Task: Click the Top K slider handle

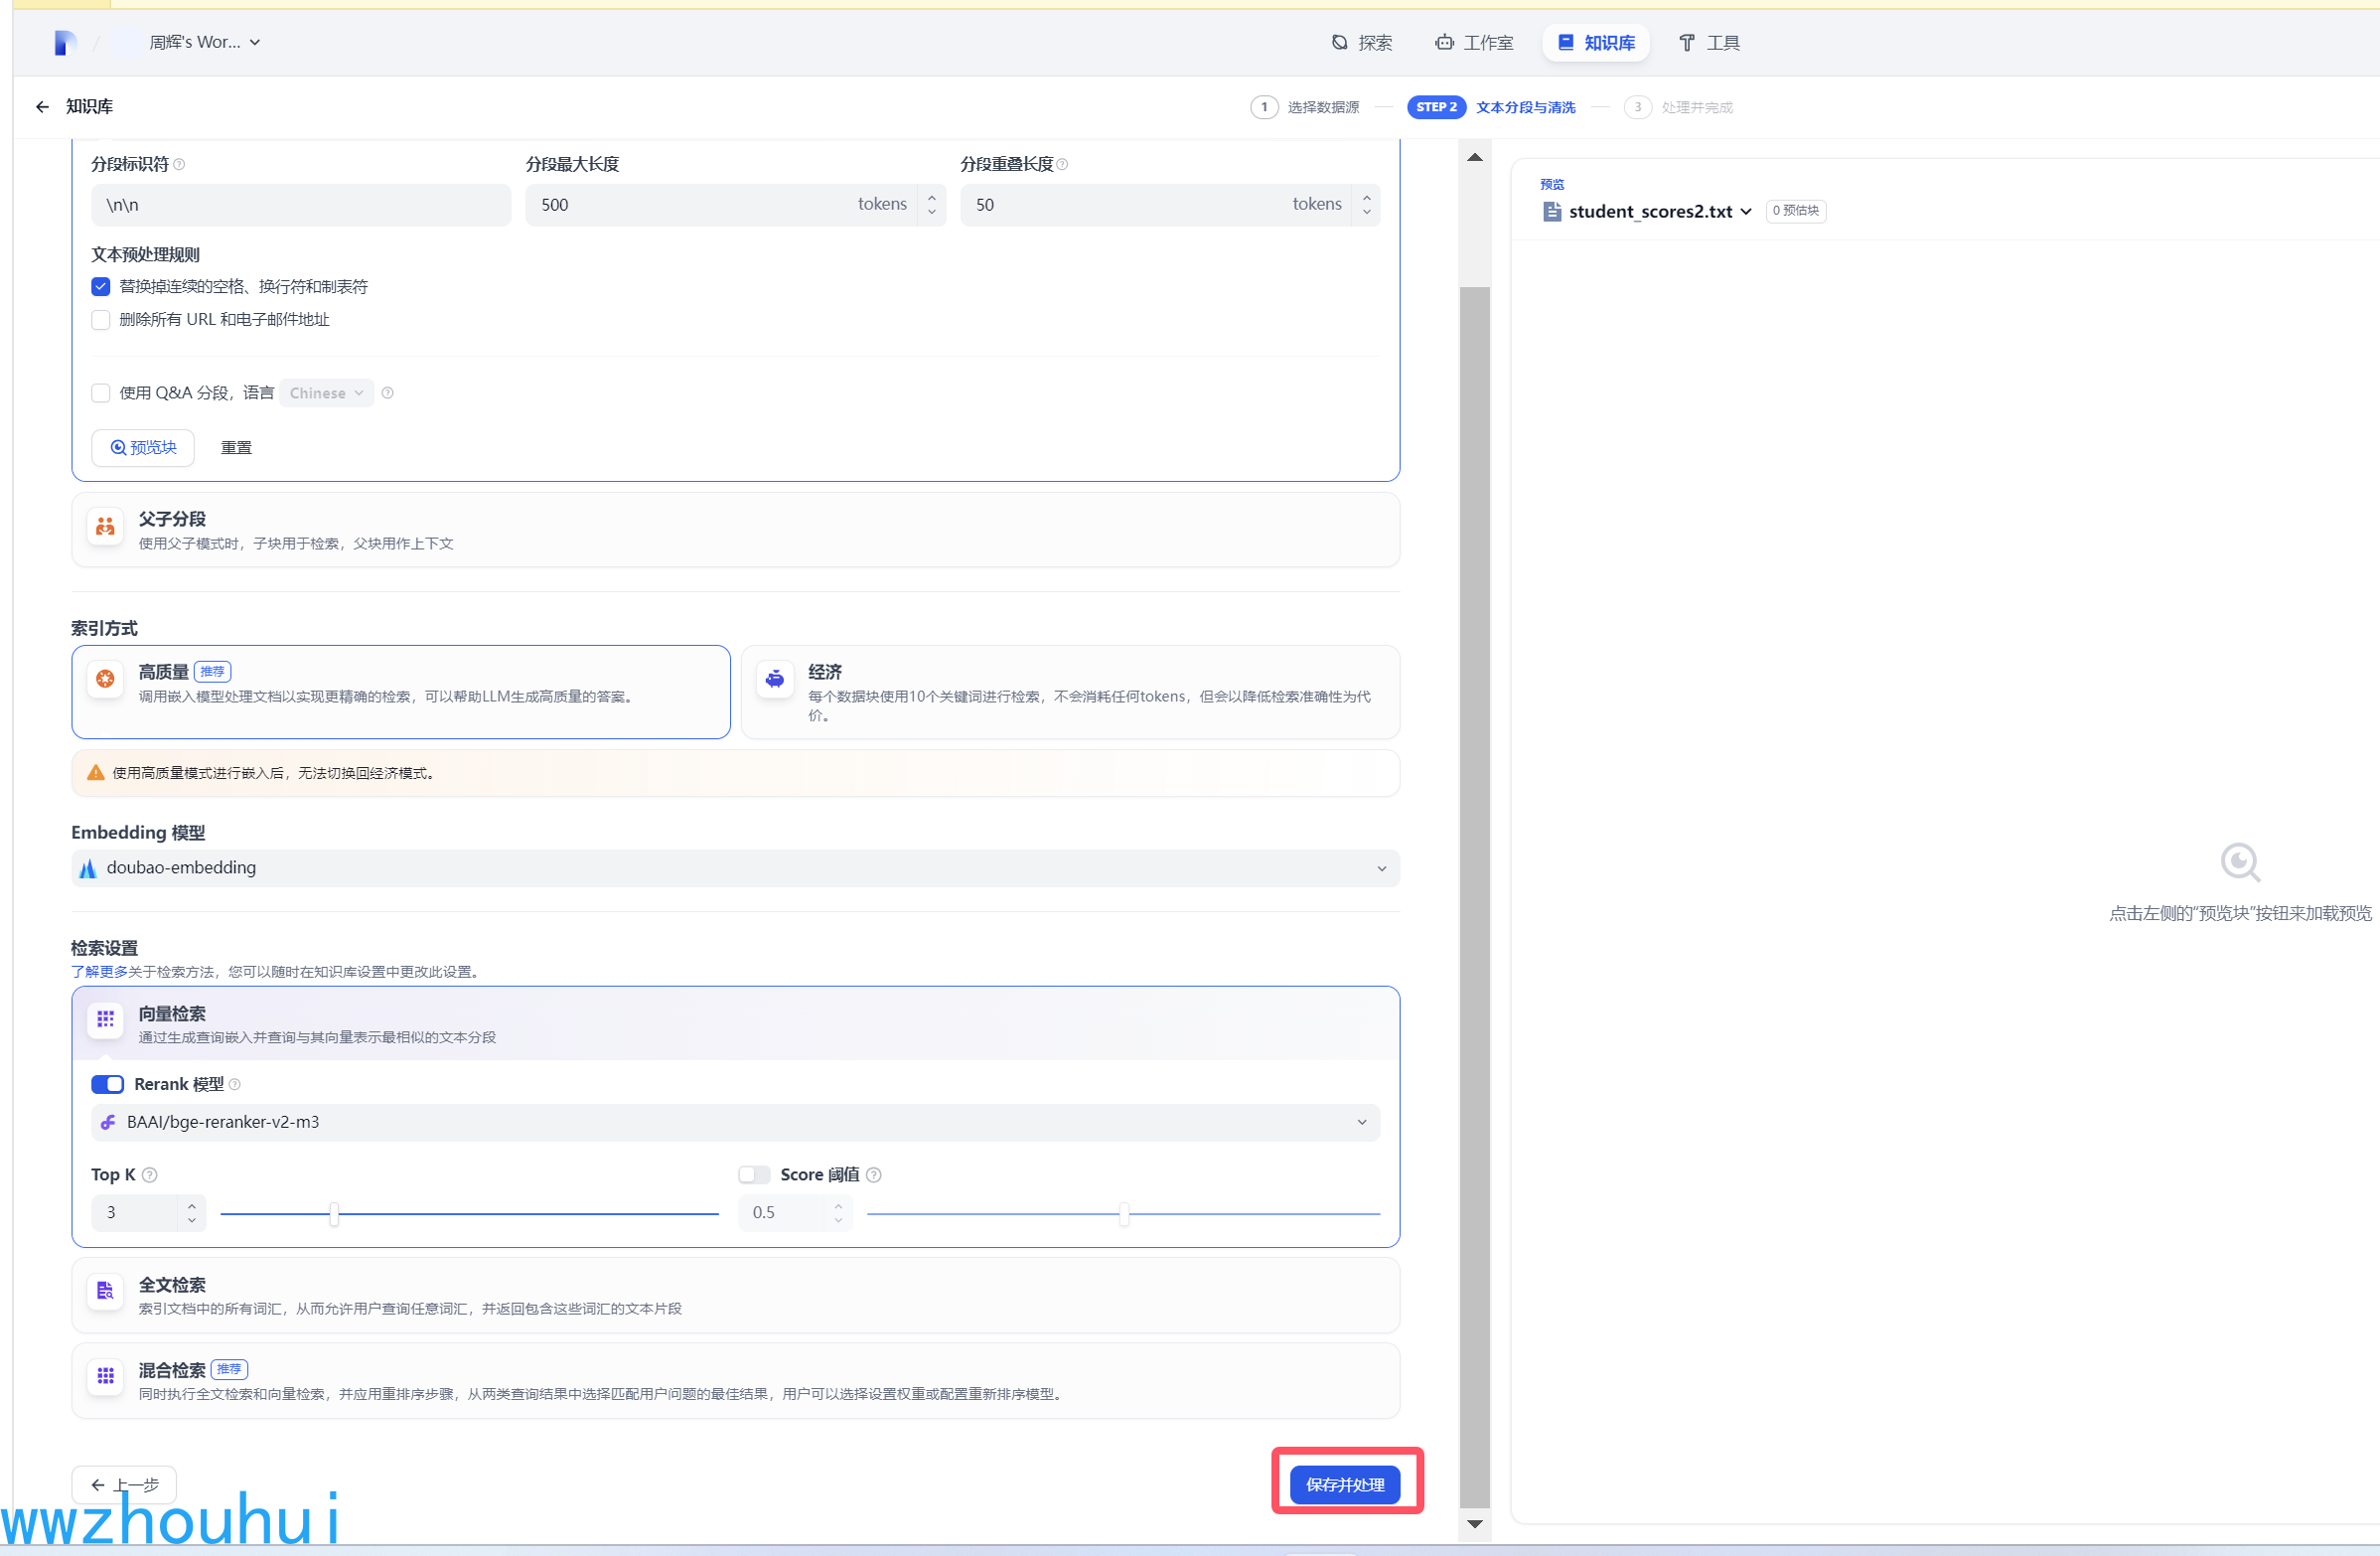Action: [x=334, y=1214]
